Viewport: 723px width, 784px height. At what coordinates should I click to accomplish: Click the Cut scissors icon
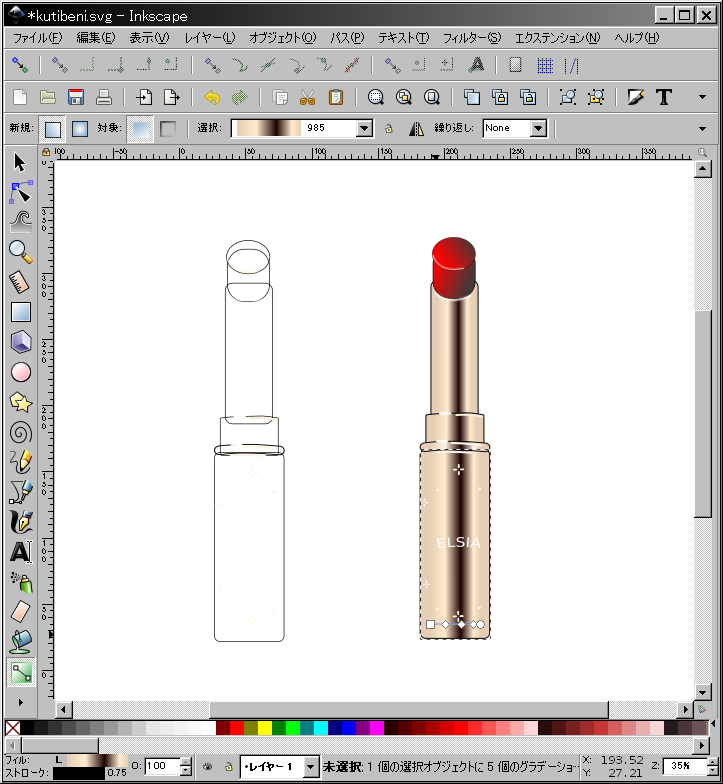click(x=308, y=97)
